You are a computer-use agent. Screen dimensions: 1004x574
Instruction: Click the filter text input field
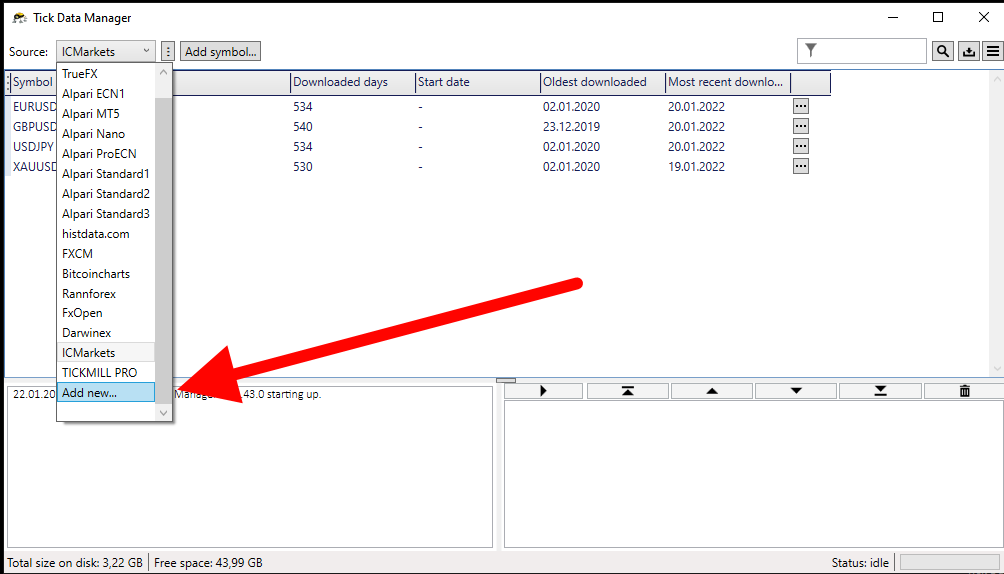coord(871,51)
